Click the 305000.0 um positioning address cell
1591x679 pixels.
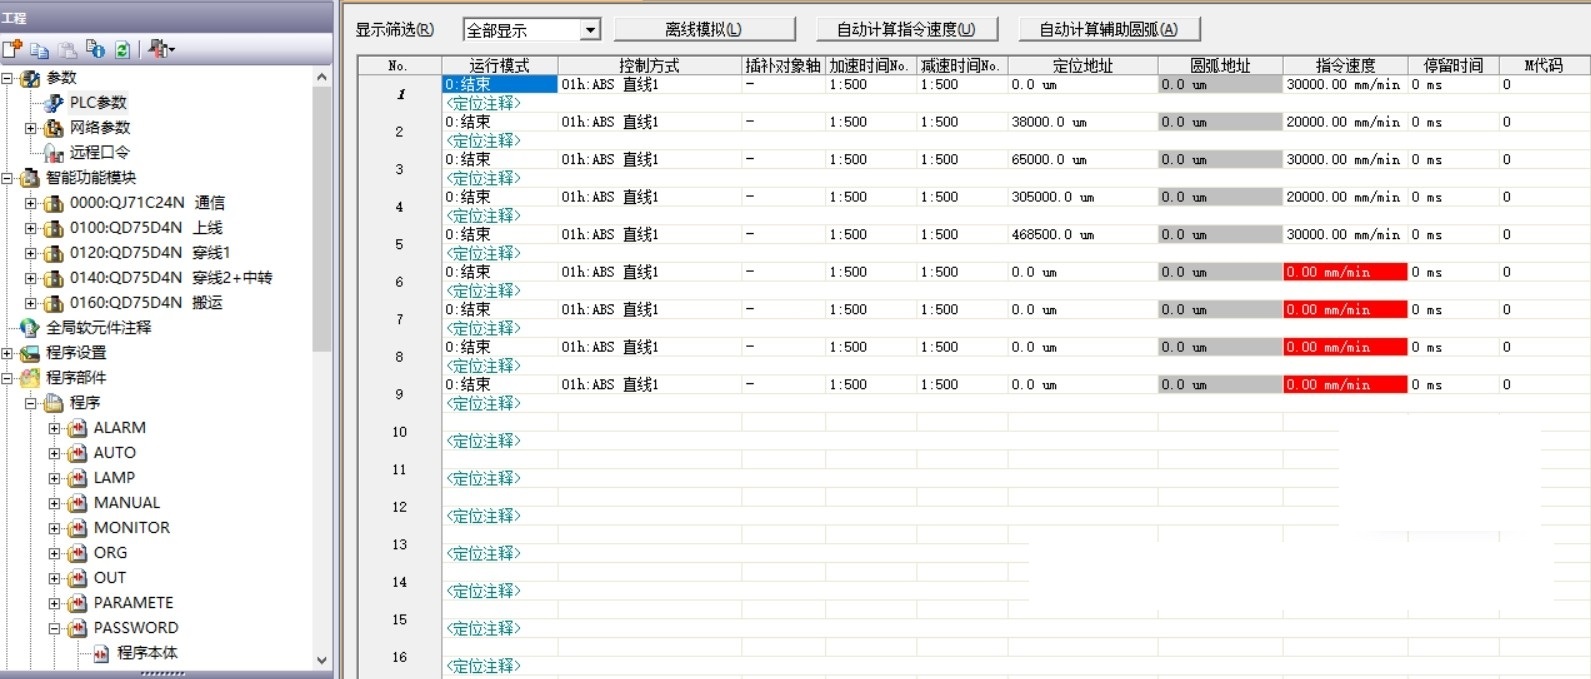tap(1083, 197)
